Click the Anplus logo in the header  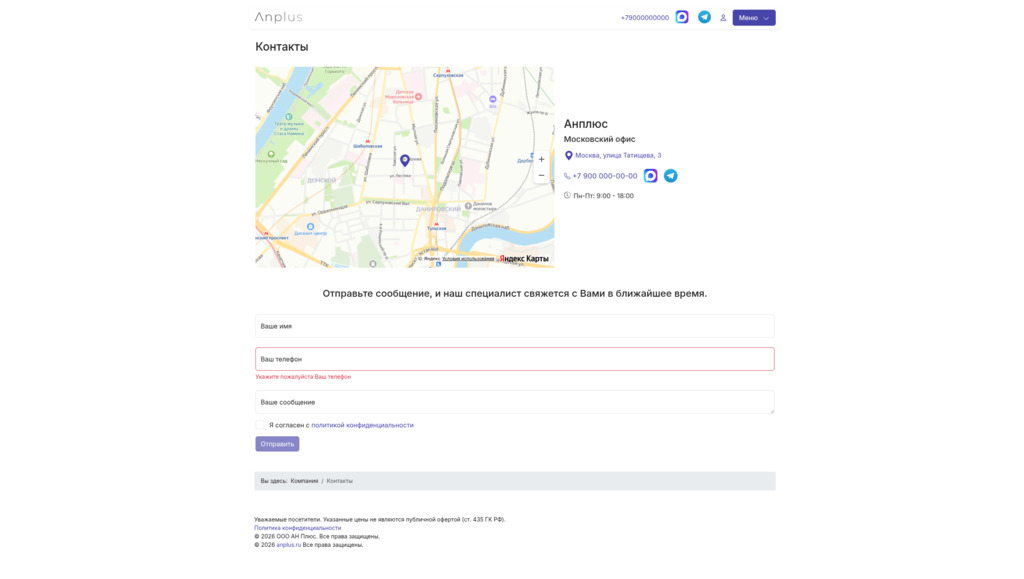tap(278, 17)
